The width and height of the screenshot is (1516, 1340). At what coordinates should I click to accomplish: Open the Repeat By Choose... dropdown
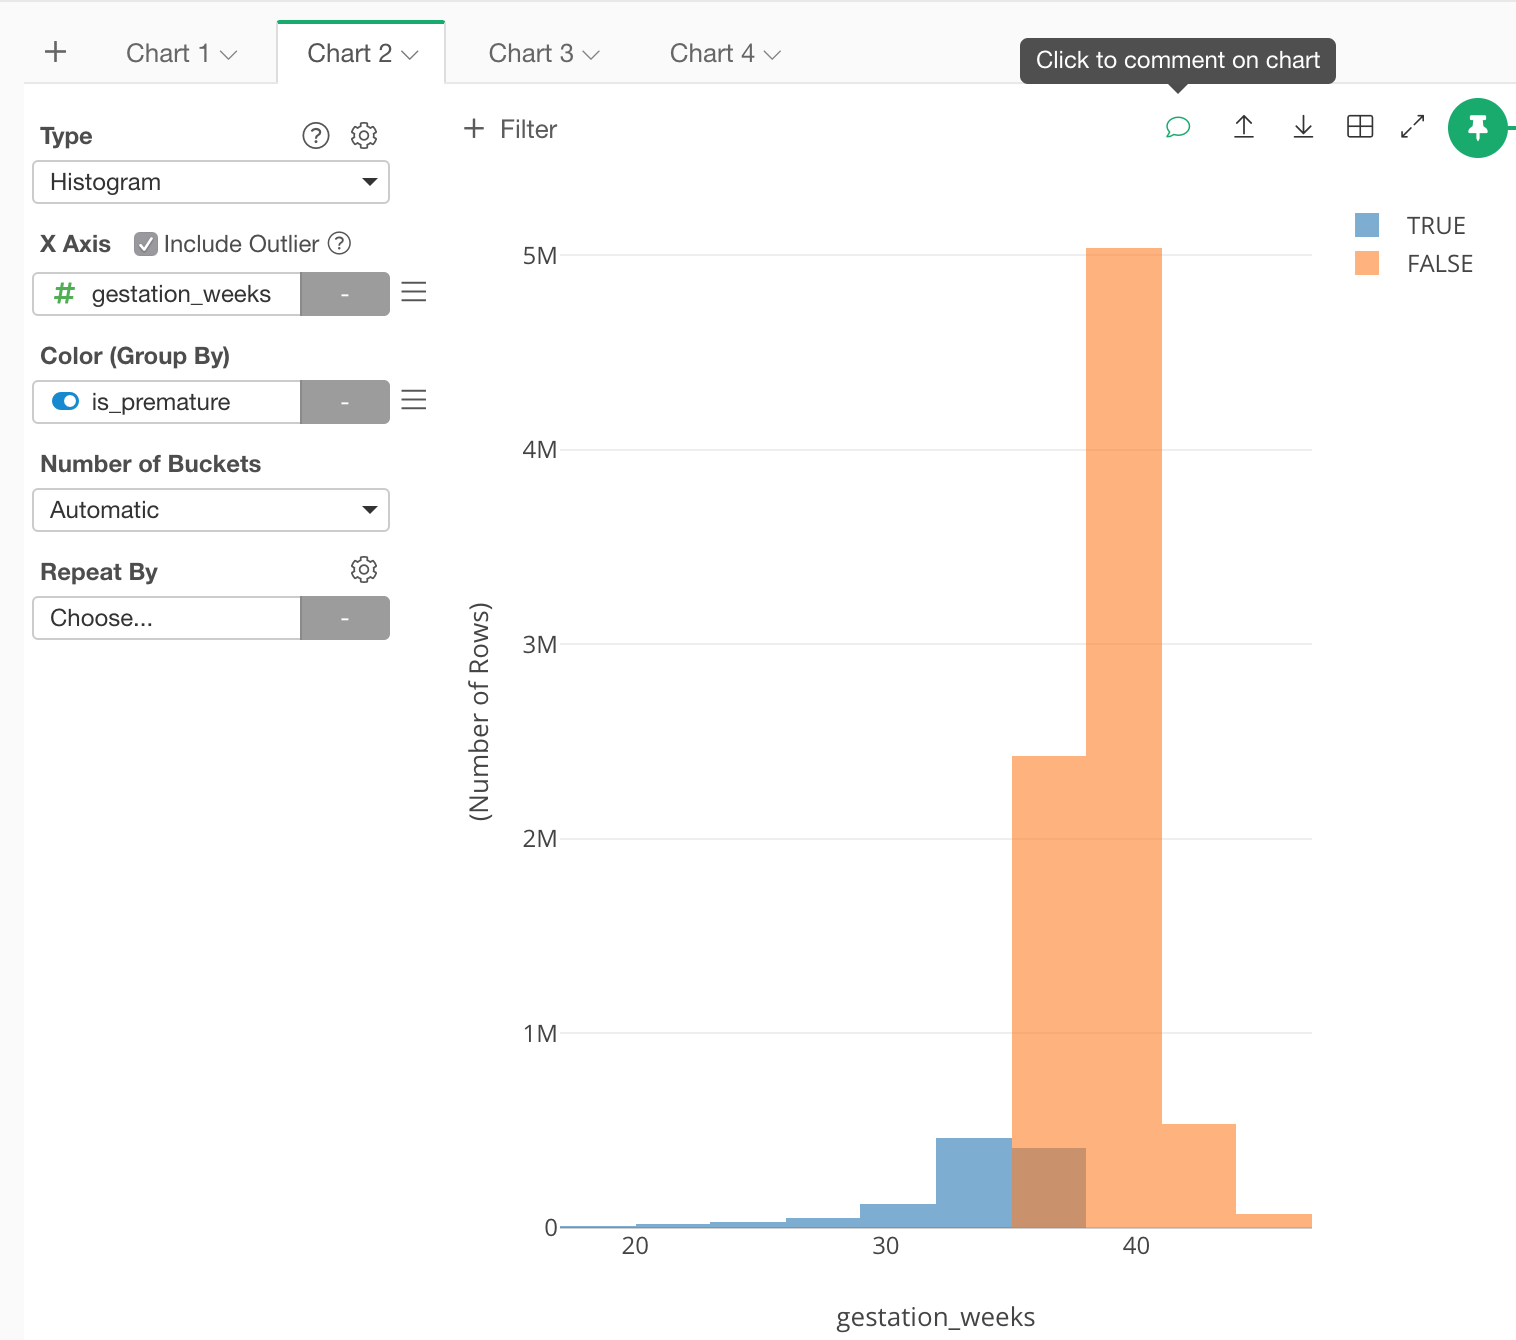click(165, 618)
